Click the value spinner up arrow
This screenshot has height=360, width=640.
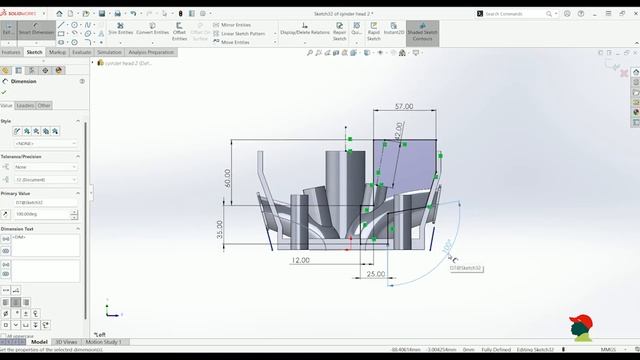[74, 212]
